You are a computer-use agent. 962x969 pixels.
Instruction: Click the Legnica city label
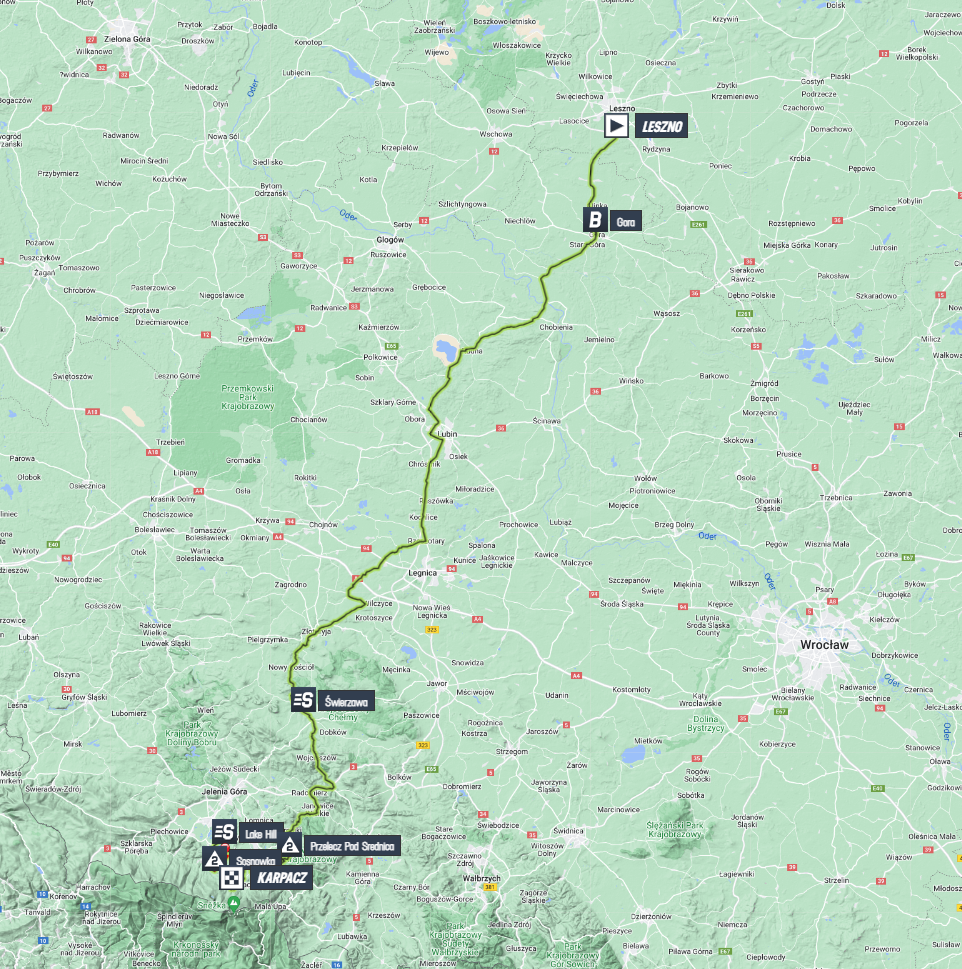point(423,573)
